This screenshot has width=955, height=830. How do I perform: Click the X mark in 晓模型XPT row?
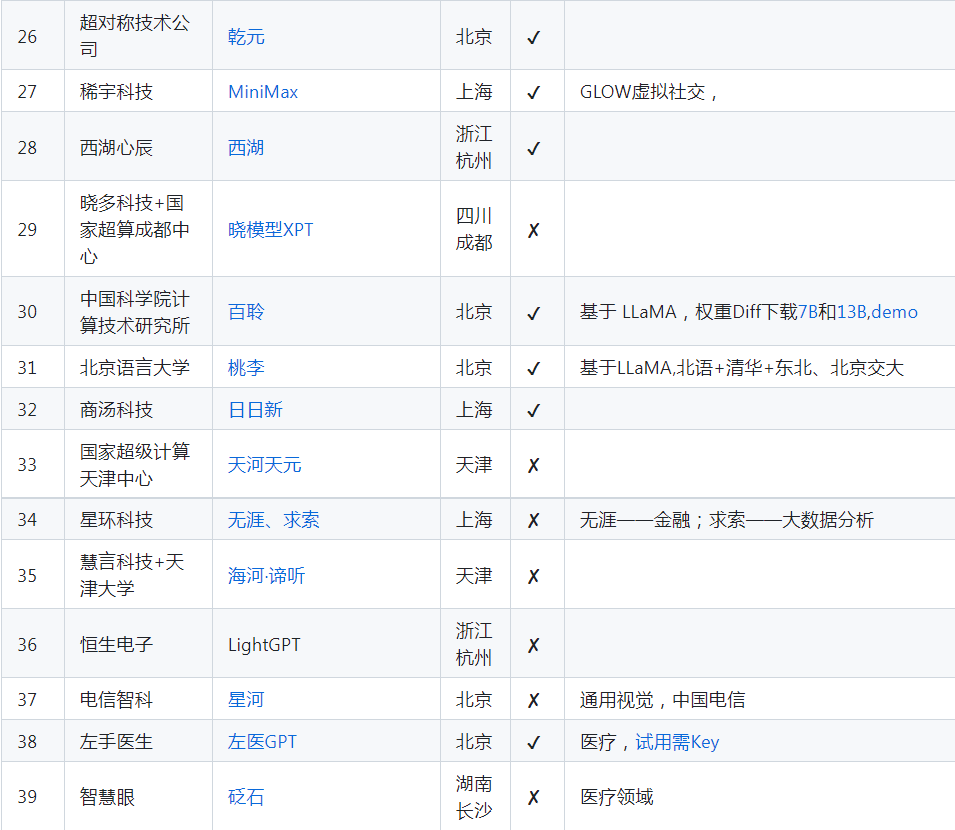pos(534,230)
